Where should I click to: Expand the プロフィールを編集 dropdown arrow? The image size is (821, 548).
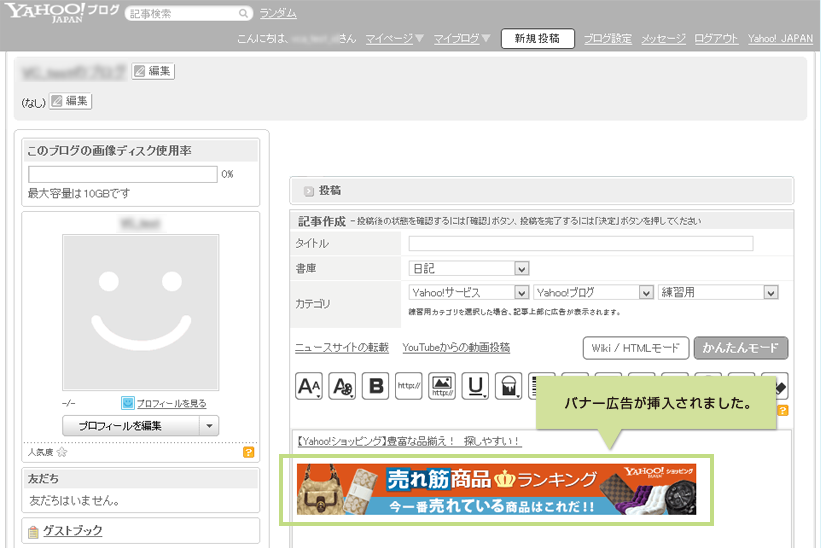point(209,426)
